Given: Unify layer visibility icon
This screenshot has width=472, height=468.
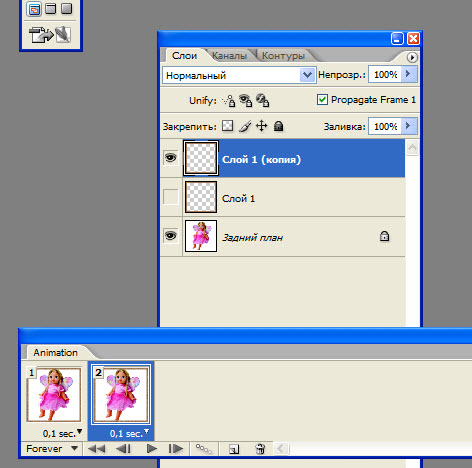Looking at the screenshot, I should click(246, 100).
